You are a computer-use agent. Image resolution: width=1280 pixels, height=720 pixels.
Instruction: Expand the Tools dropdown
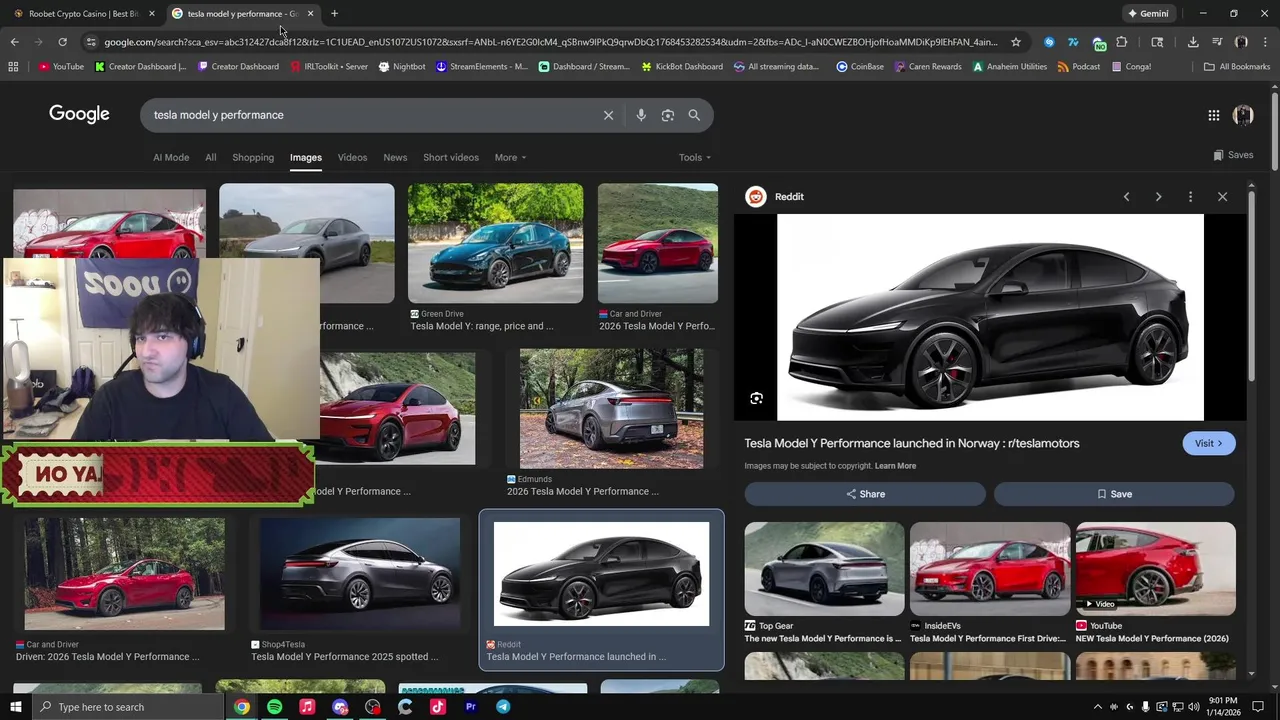695,157
